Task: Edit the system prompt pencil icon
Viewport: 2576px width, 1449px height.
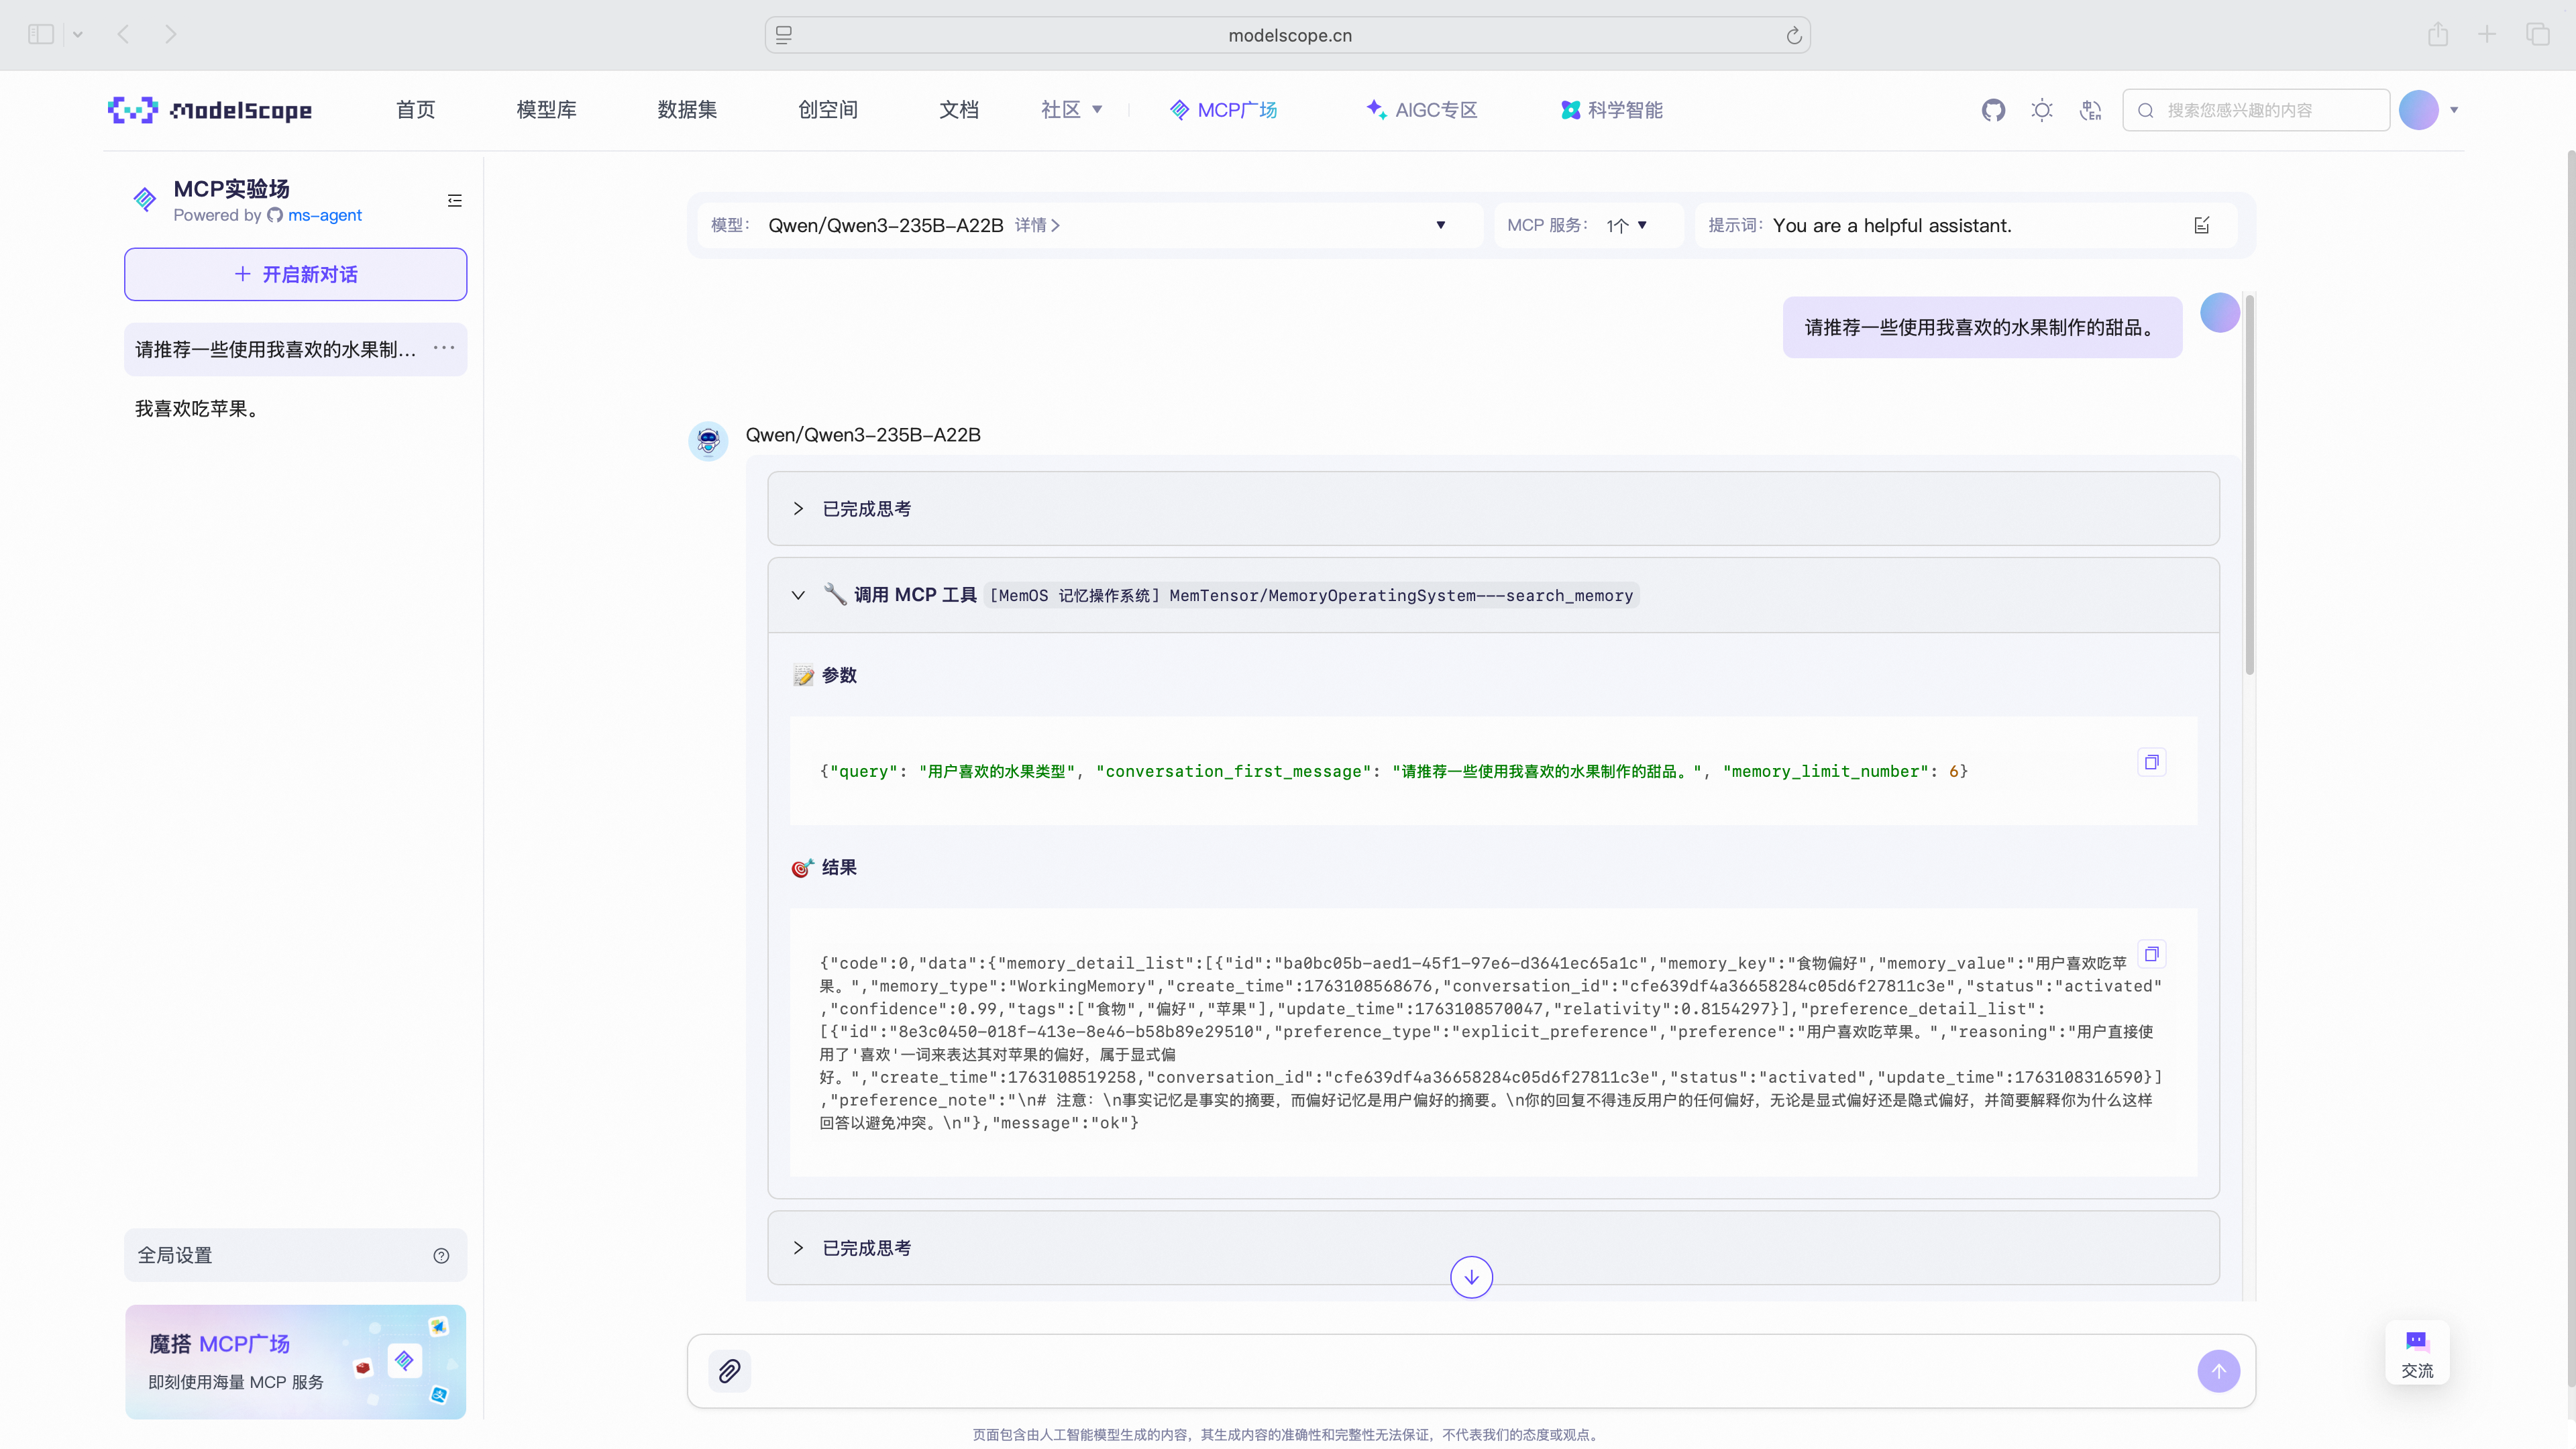Action: [2202, 225]
